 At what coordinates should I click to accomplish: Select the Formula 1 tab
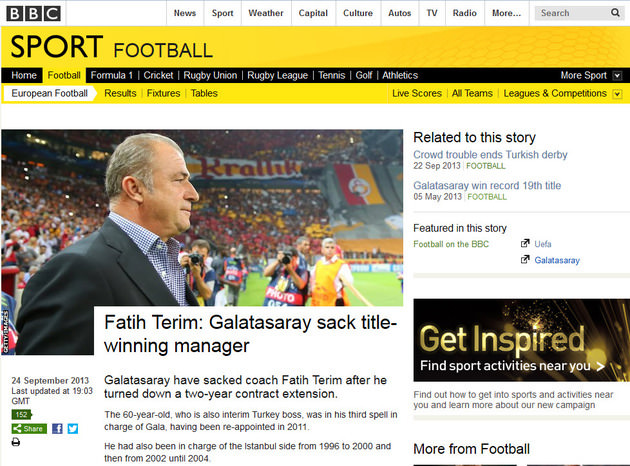tap(111, 75)
